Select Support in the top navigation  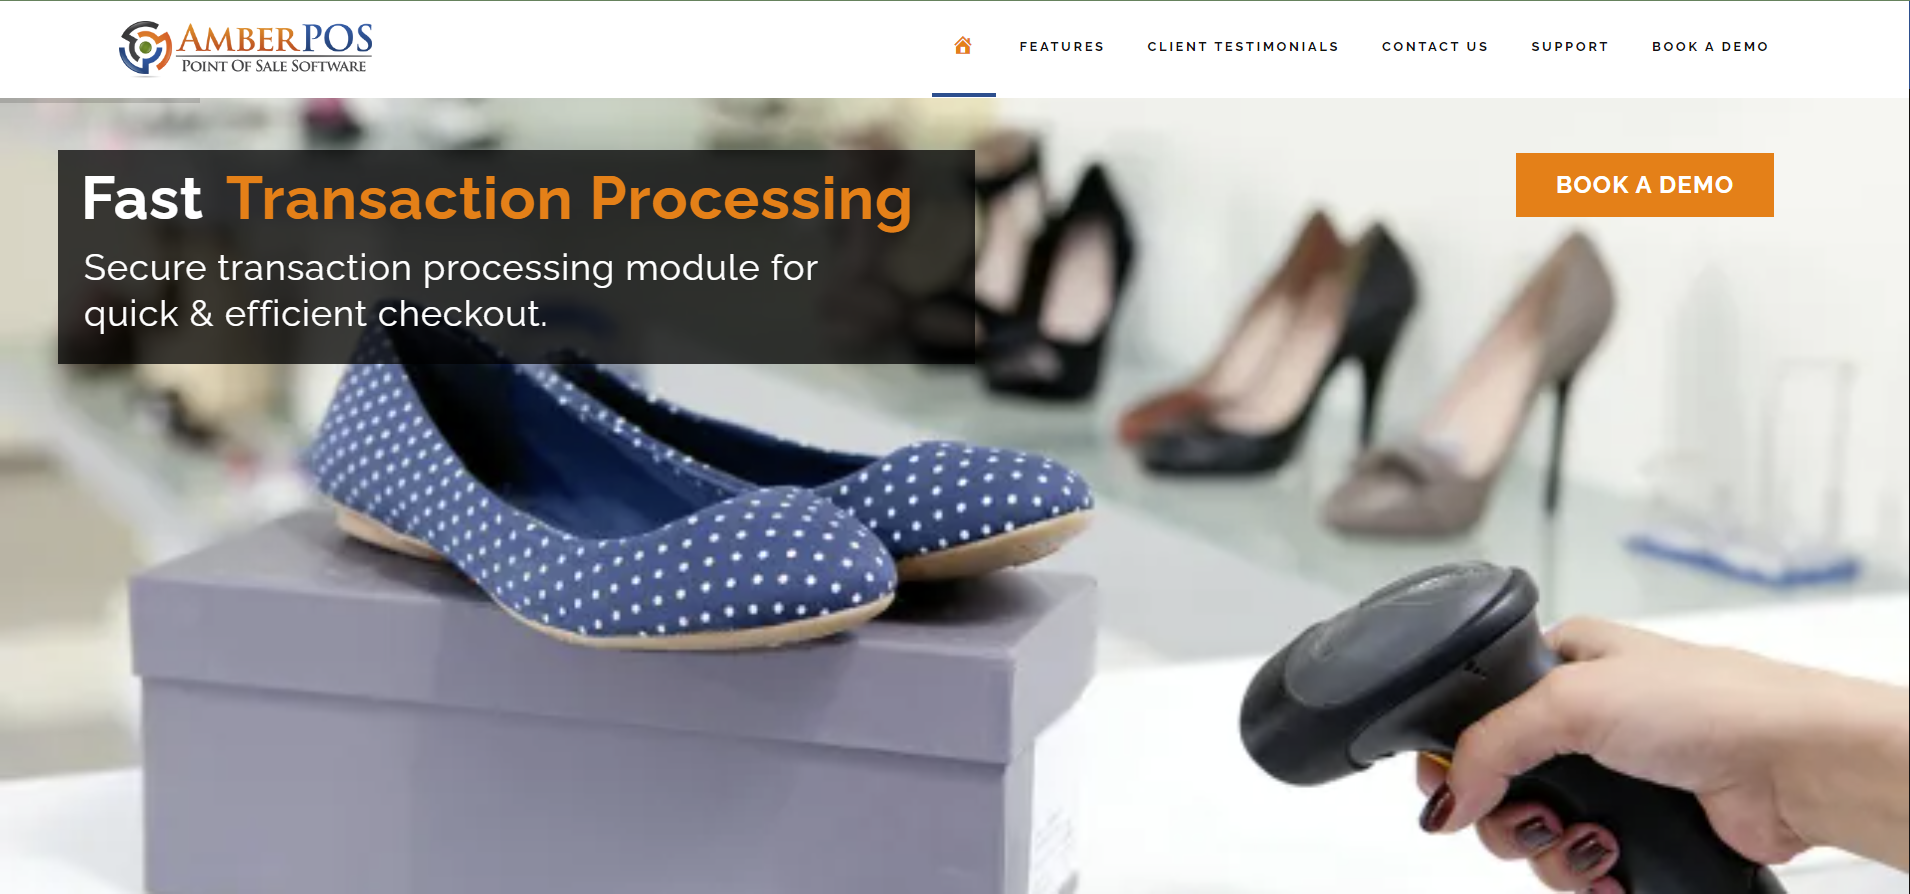[x=1570, y=47]
